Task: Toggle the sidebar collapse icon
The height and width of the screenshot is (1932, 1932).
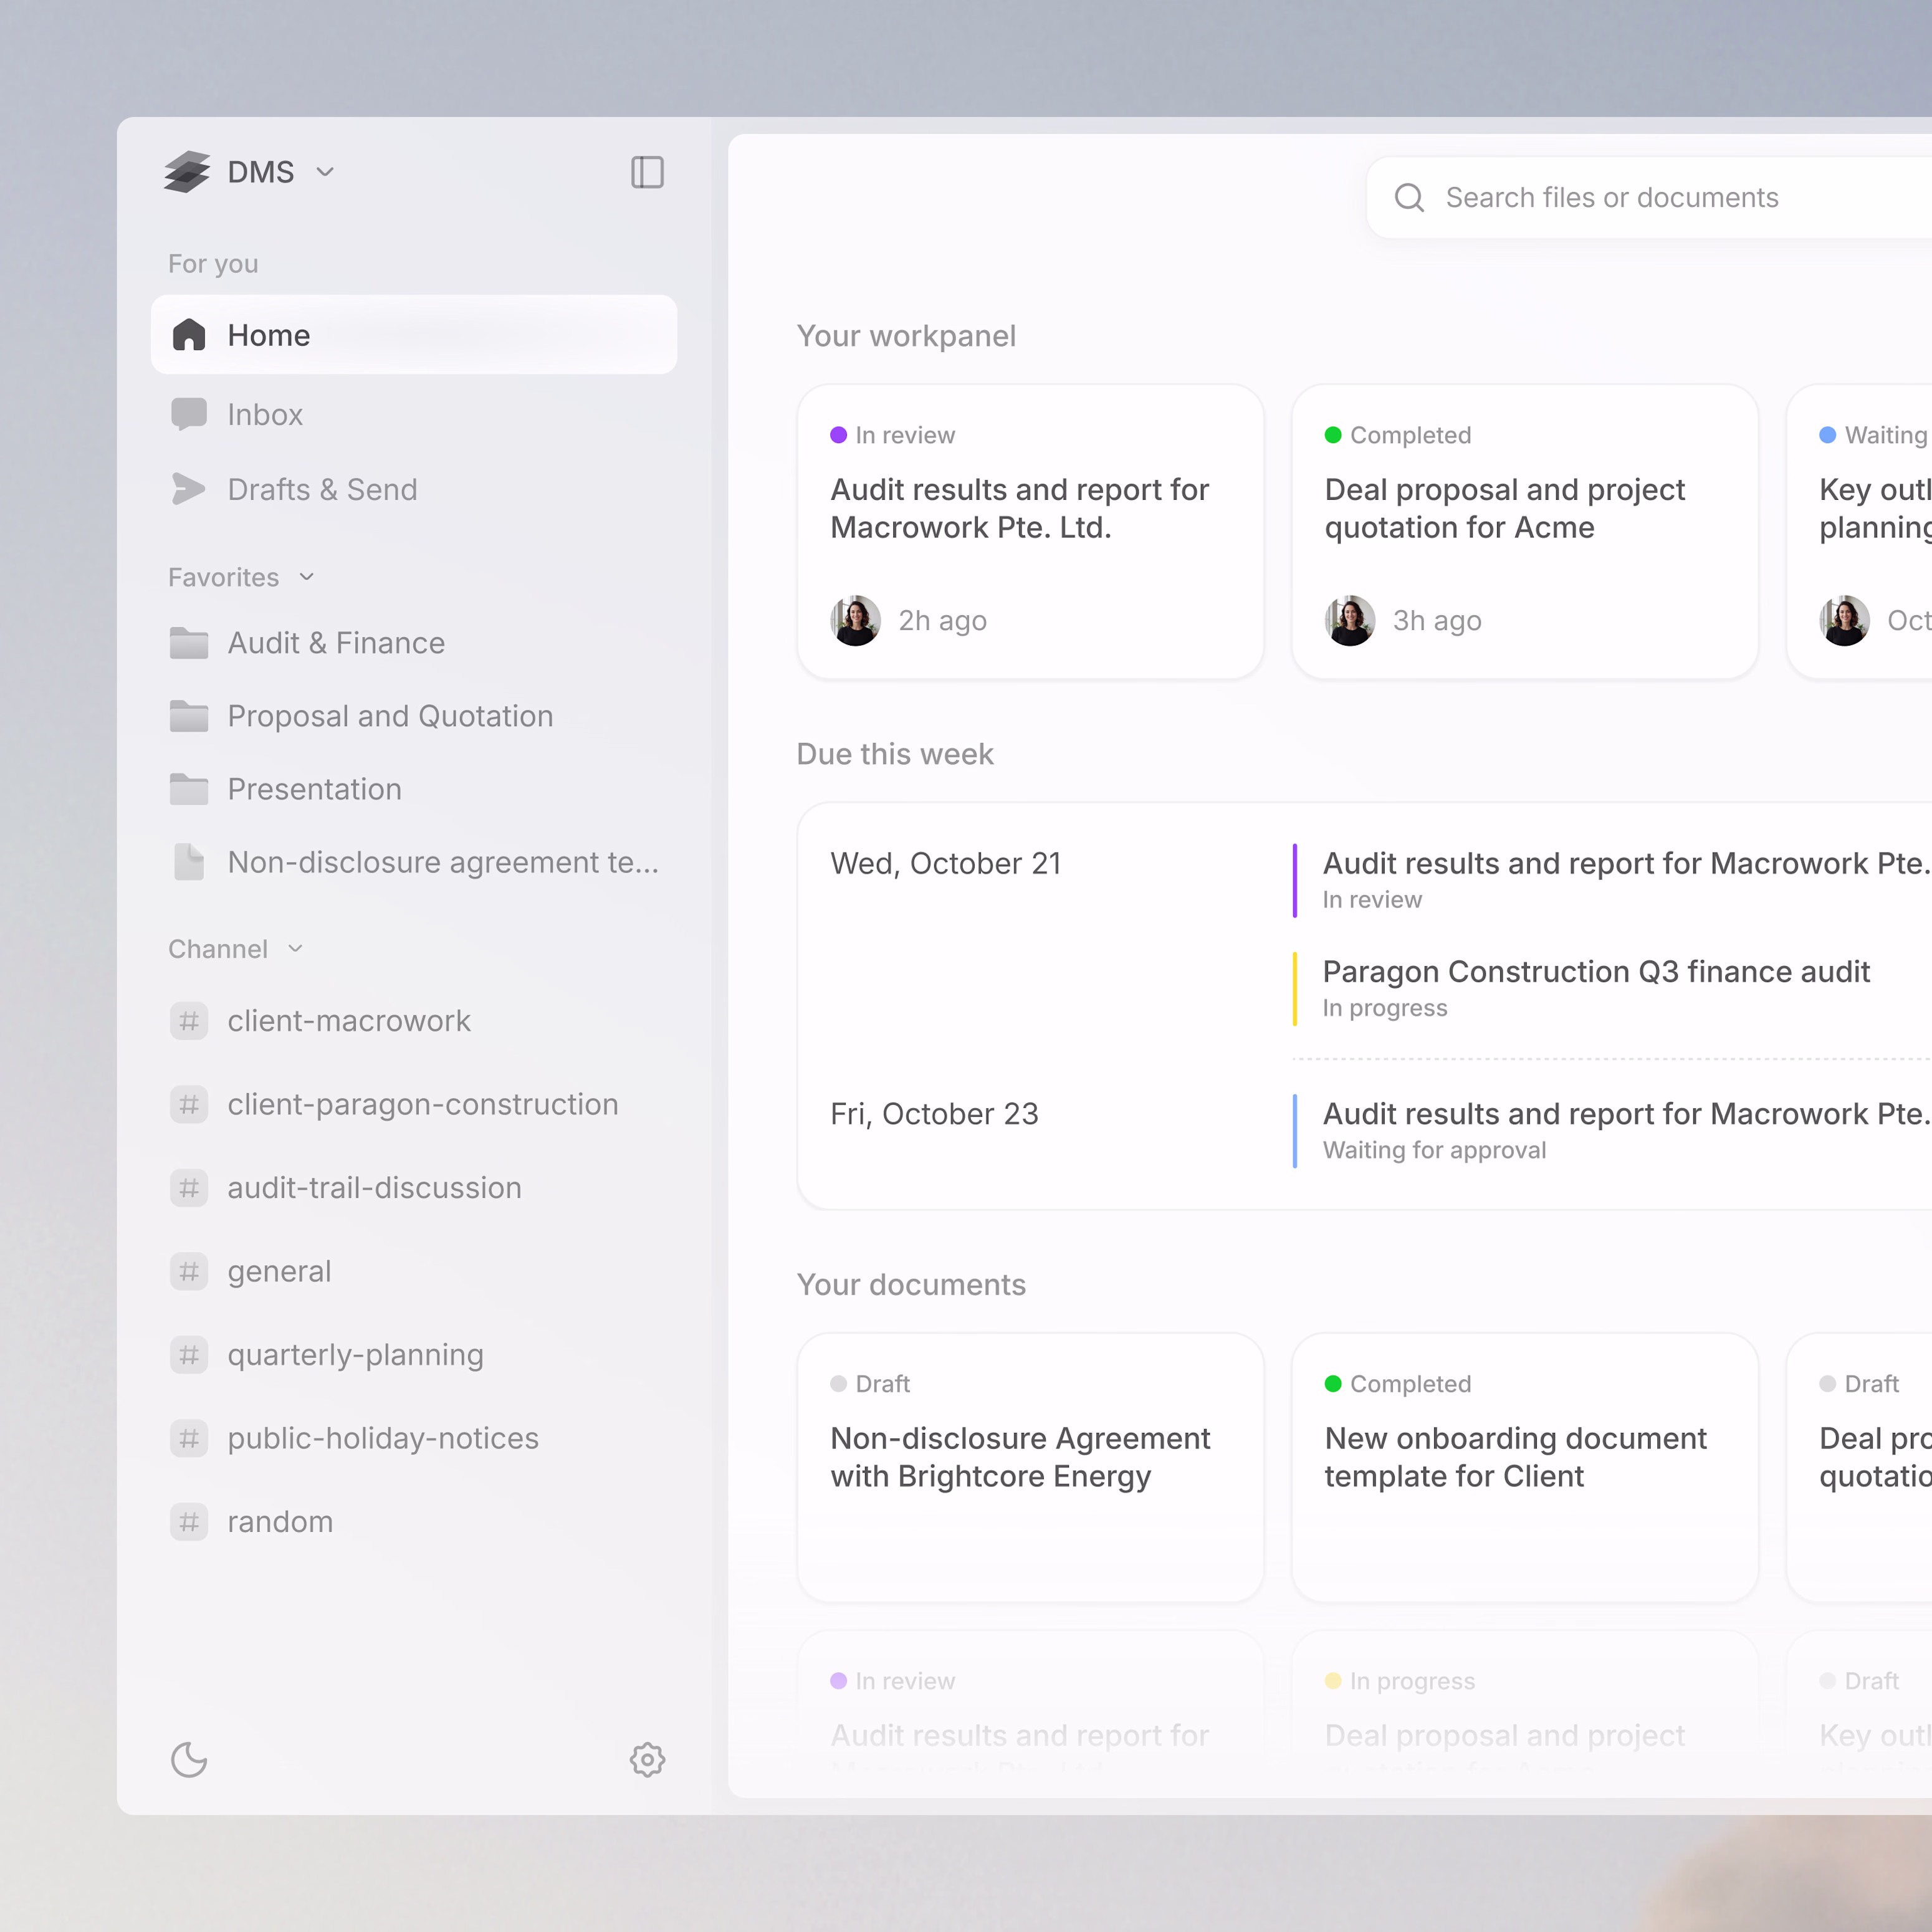Action: (647, 172)
